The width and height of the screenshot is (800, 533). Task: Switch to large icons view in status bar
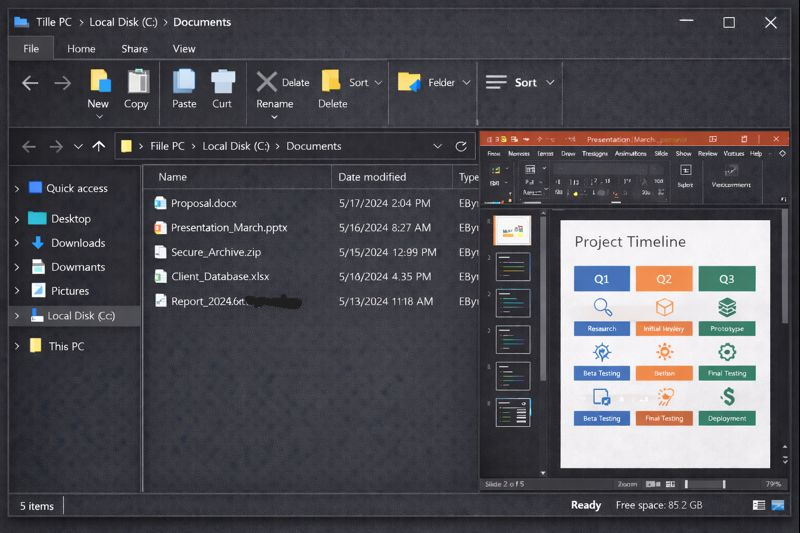778,506
